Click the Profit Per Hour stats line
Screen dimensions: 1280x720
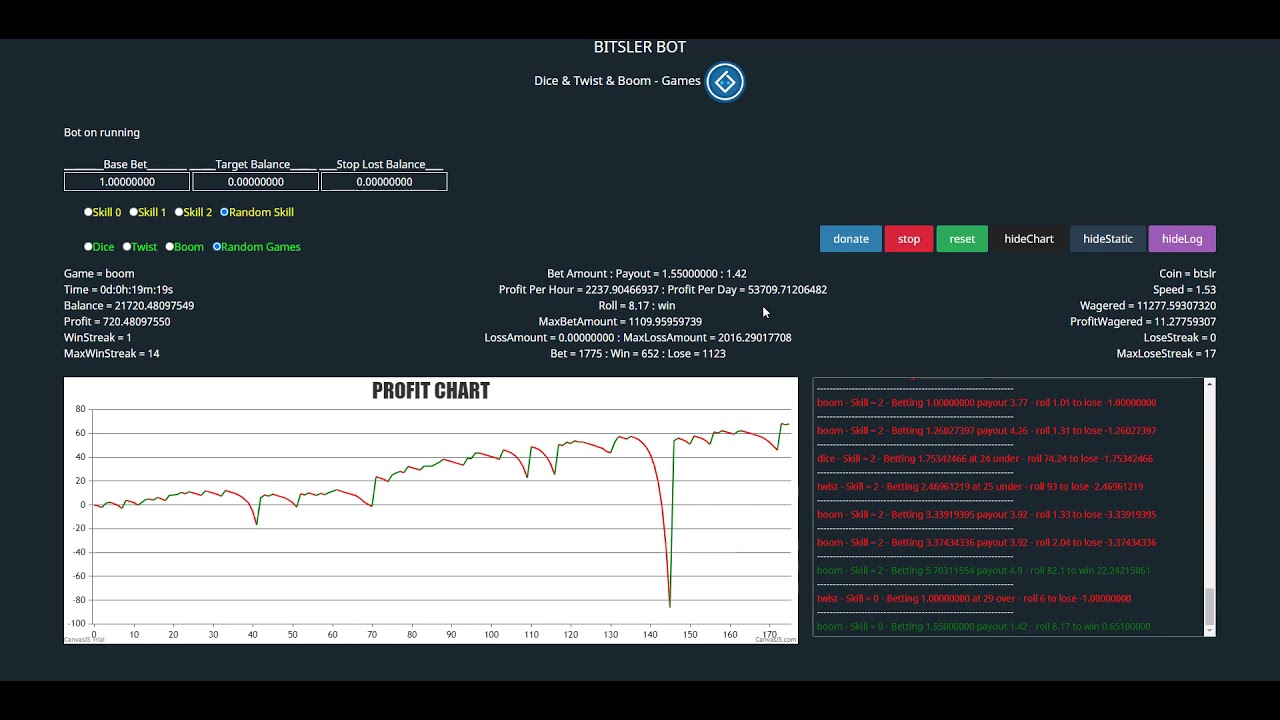point(663,289)
